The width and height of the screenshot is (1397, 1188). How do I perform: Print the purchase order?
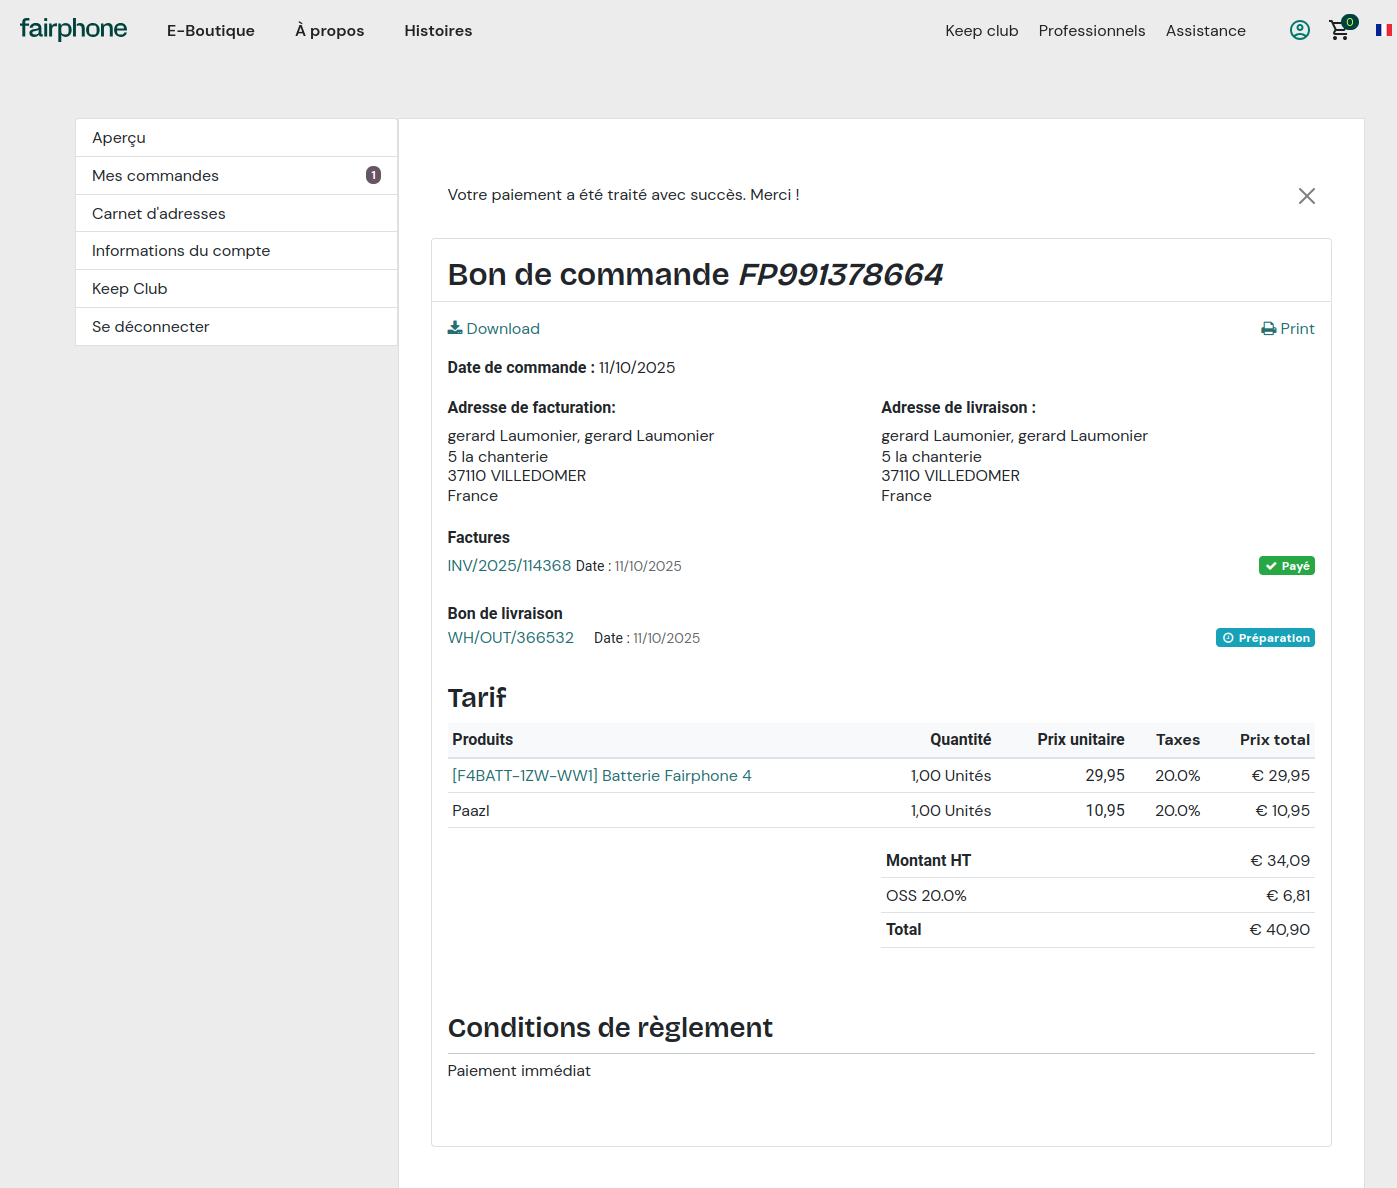pos(1288,329)
